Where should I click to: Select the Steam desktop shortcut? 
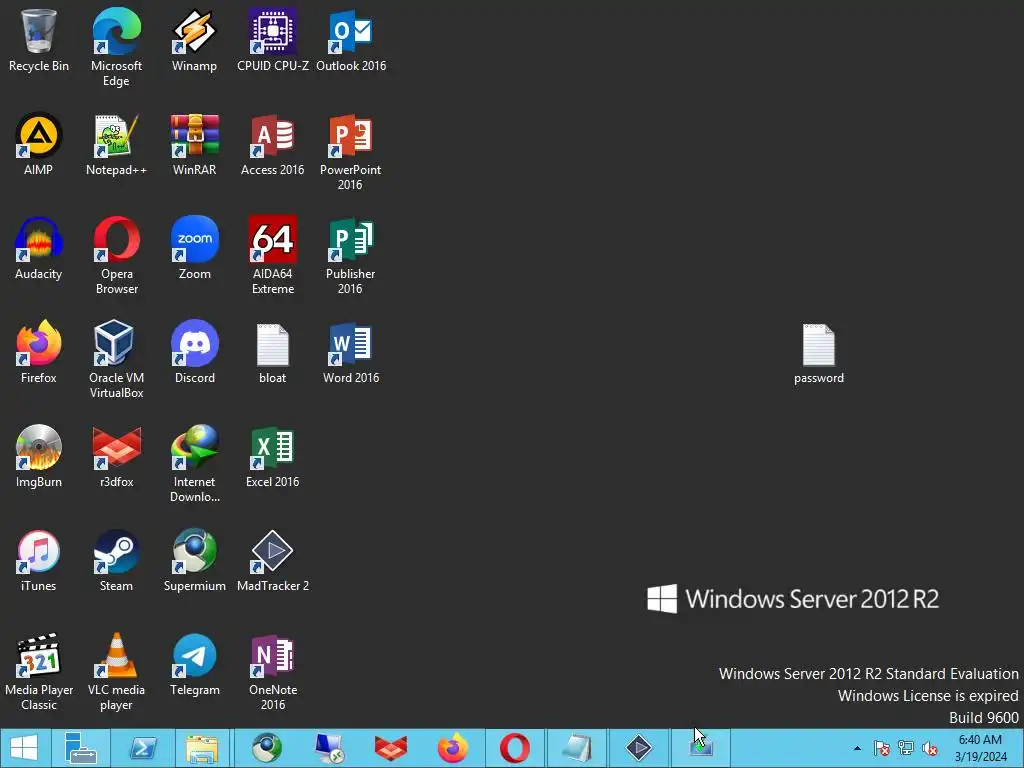(x=116, y=560)
